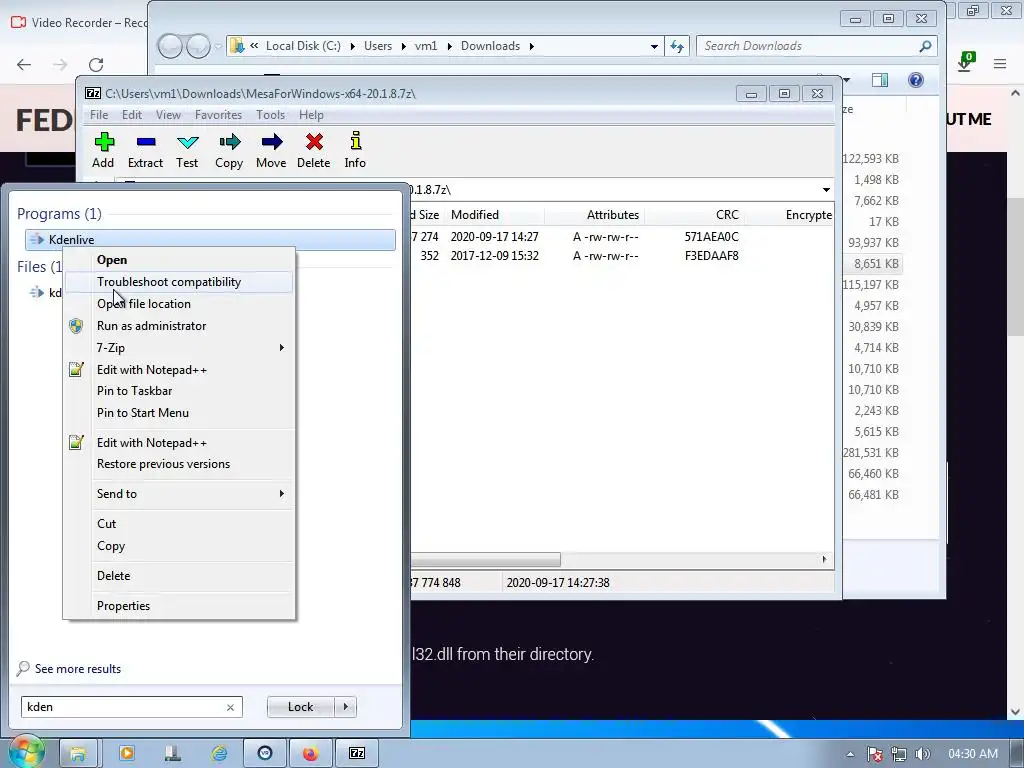1024x768 pixels.
Task: Click the search magnifier in Search Downloads
Action: coord(925,46)
